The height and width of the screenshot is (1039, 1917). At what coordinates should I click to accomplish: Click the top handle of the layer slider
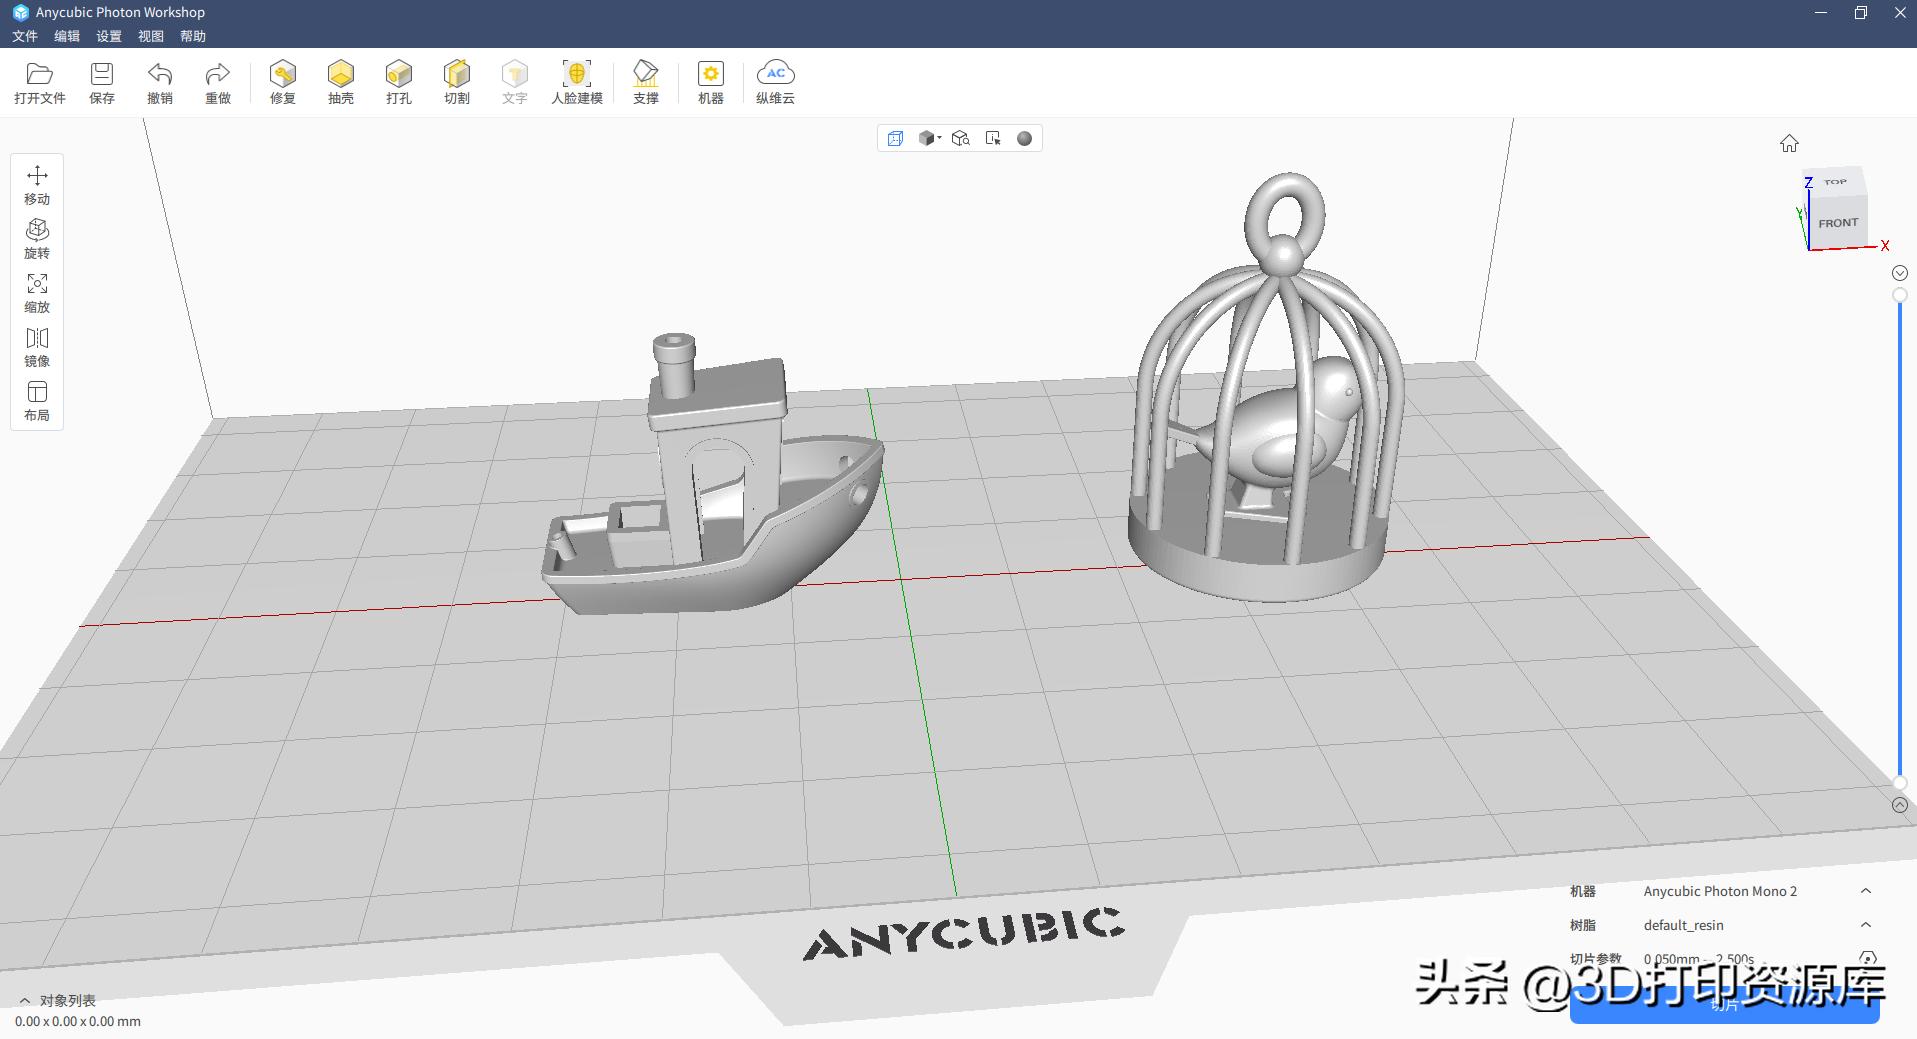1899,295
